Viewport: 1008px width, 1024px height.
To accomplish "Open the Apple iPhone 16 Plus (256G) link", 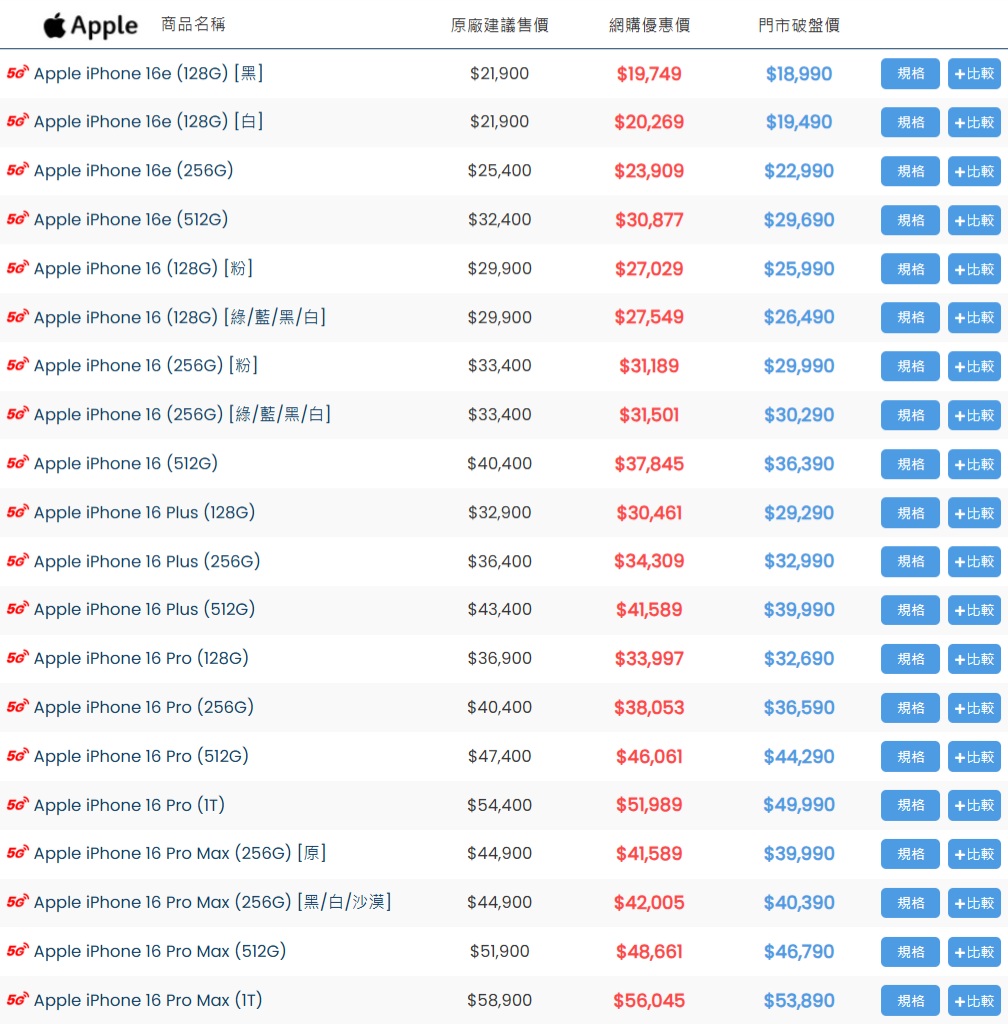I will pos(147,561).
